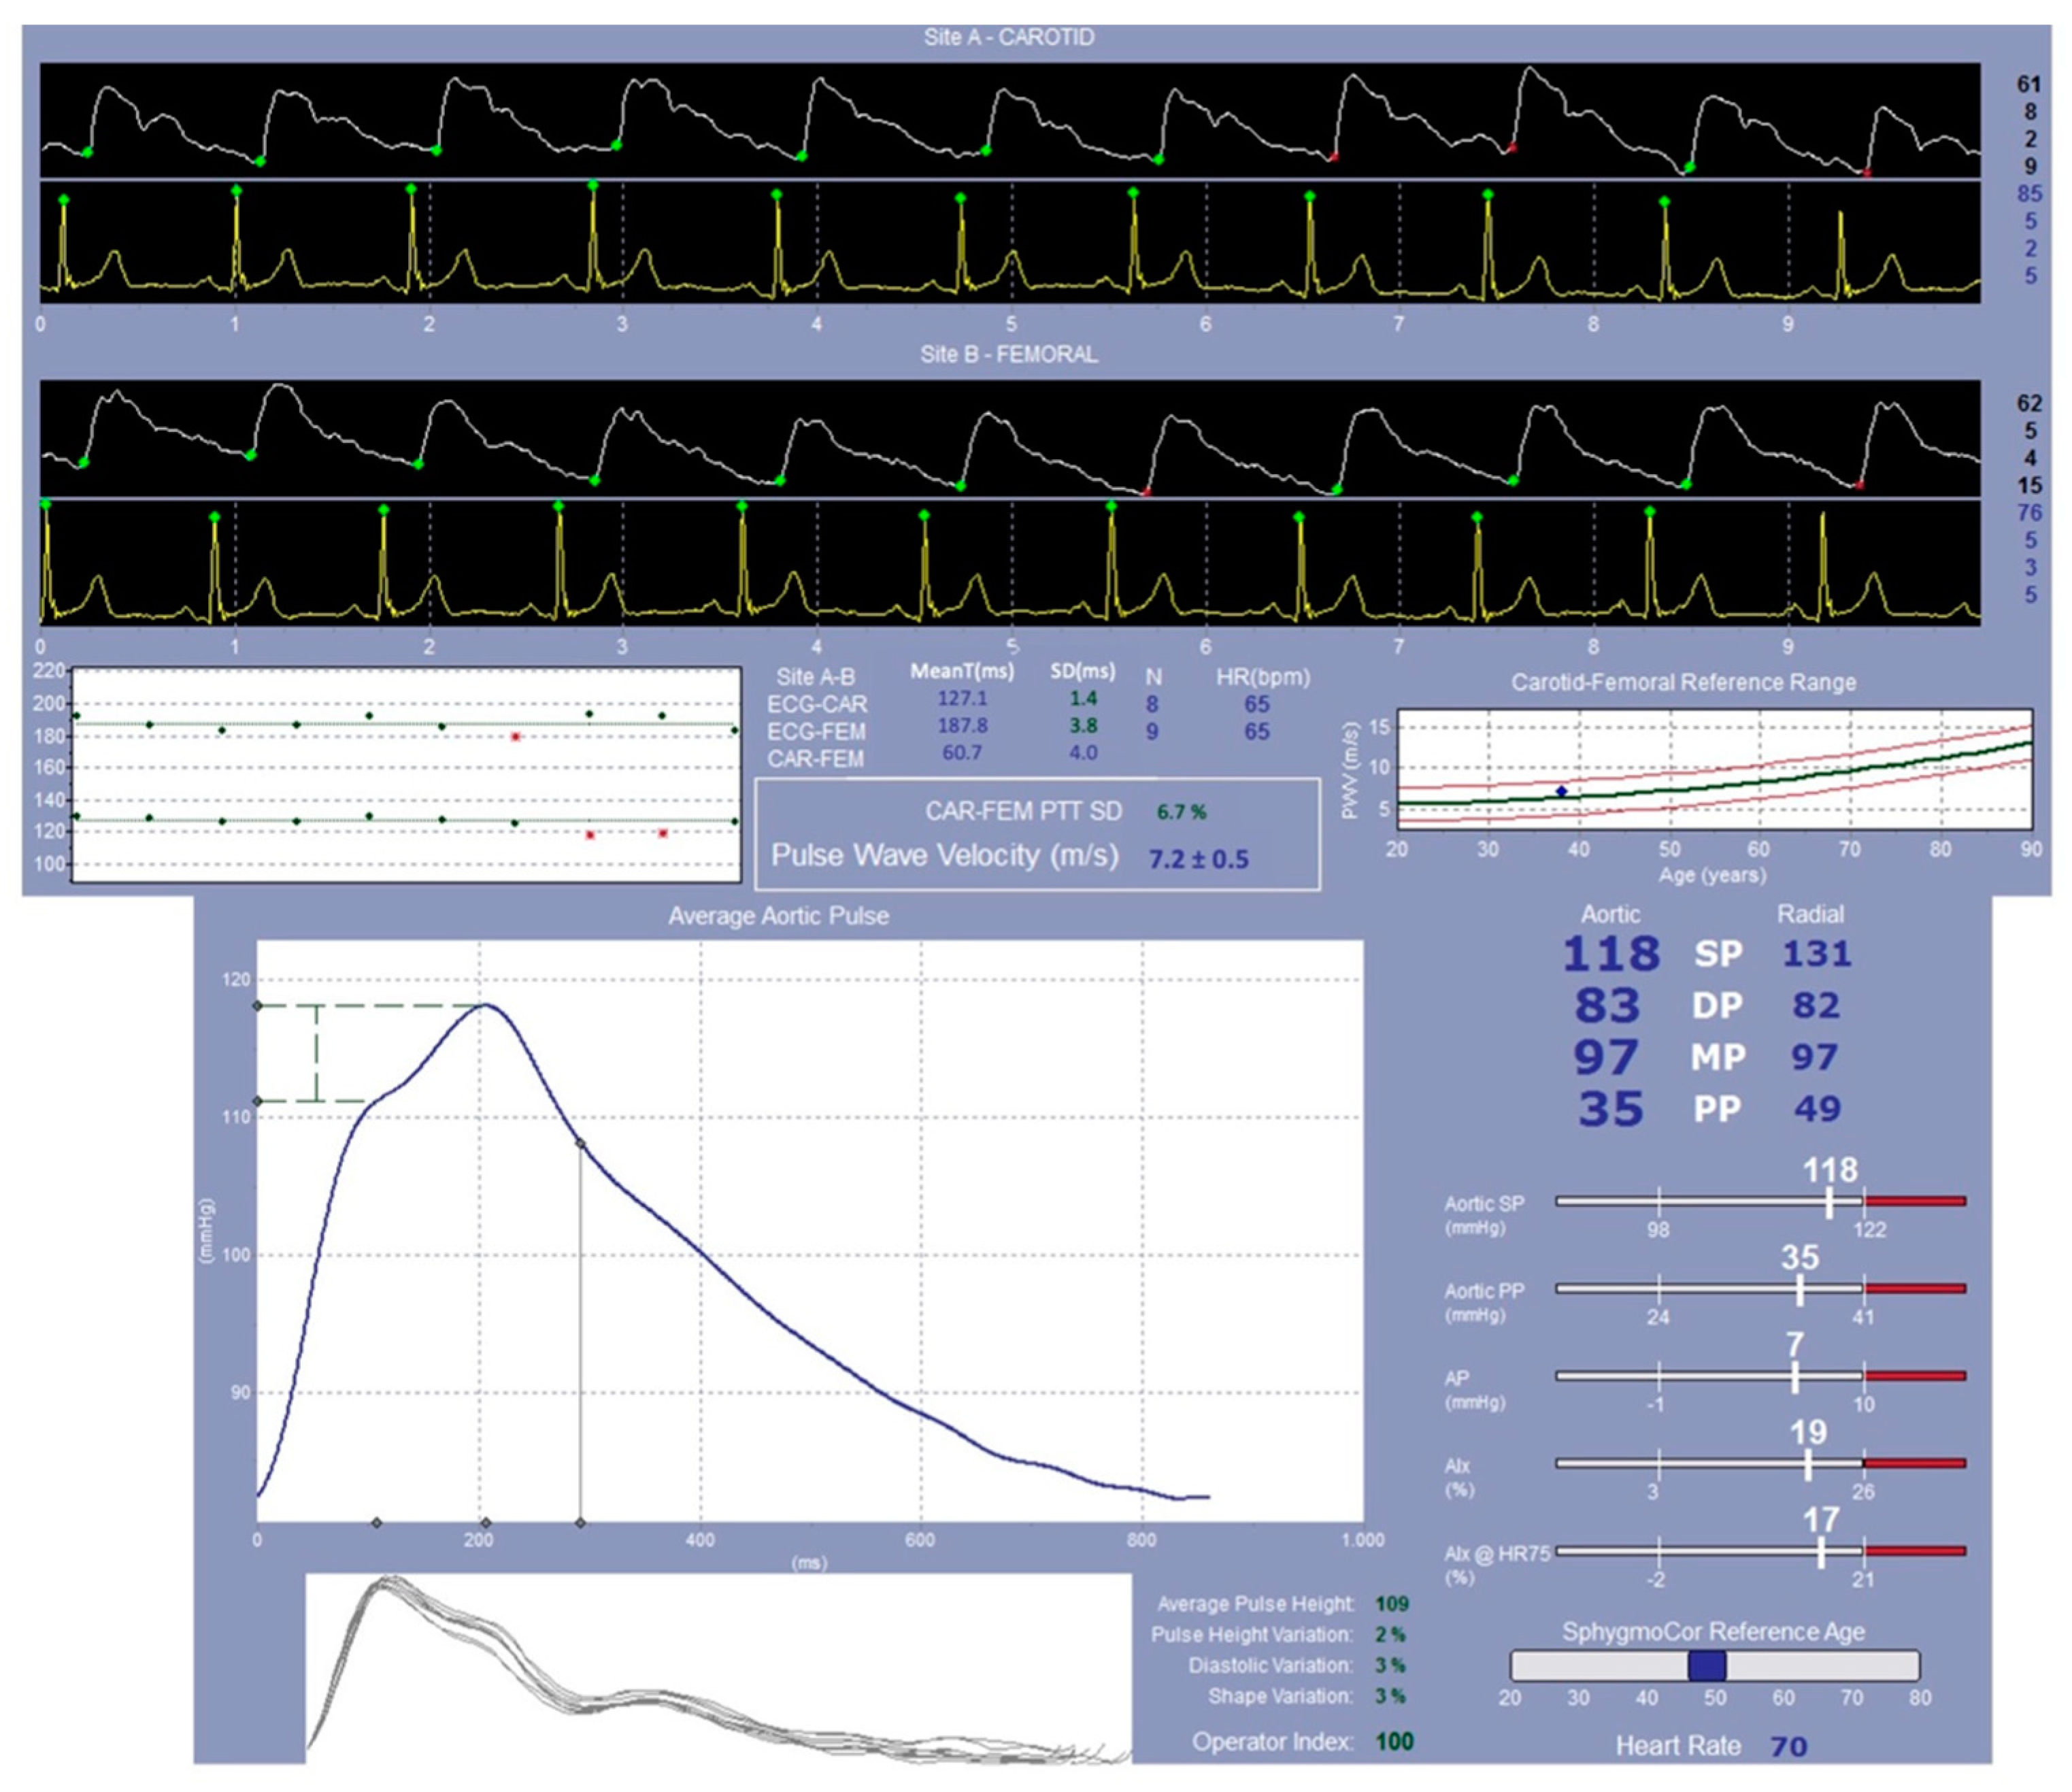Click the AP slider marker at 7
2072x1792 pixels.
[x=1795, y=1376]
